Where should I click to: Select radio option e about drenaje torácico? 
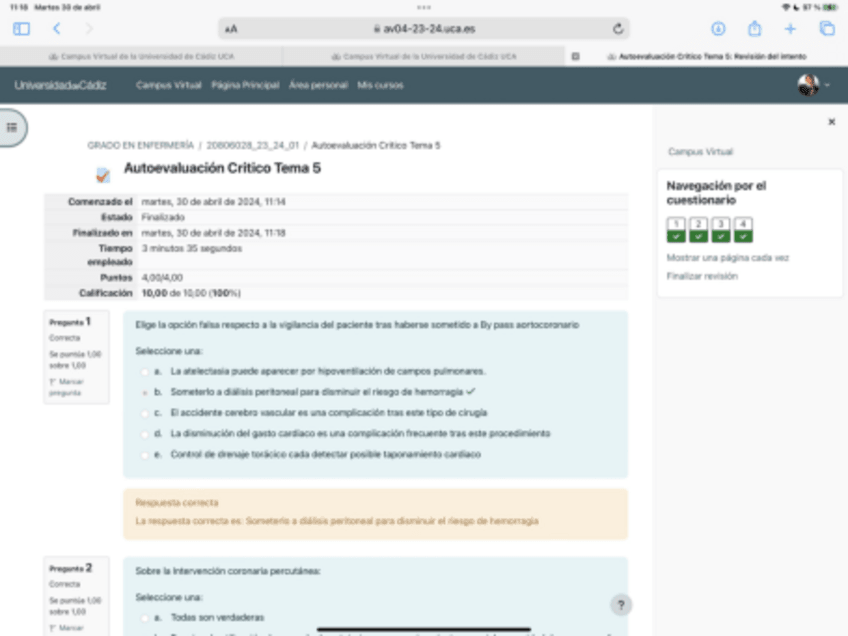coord(144,454)
